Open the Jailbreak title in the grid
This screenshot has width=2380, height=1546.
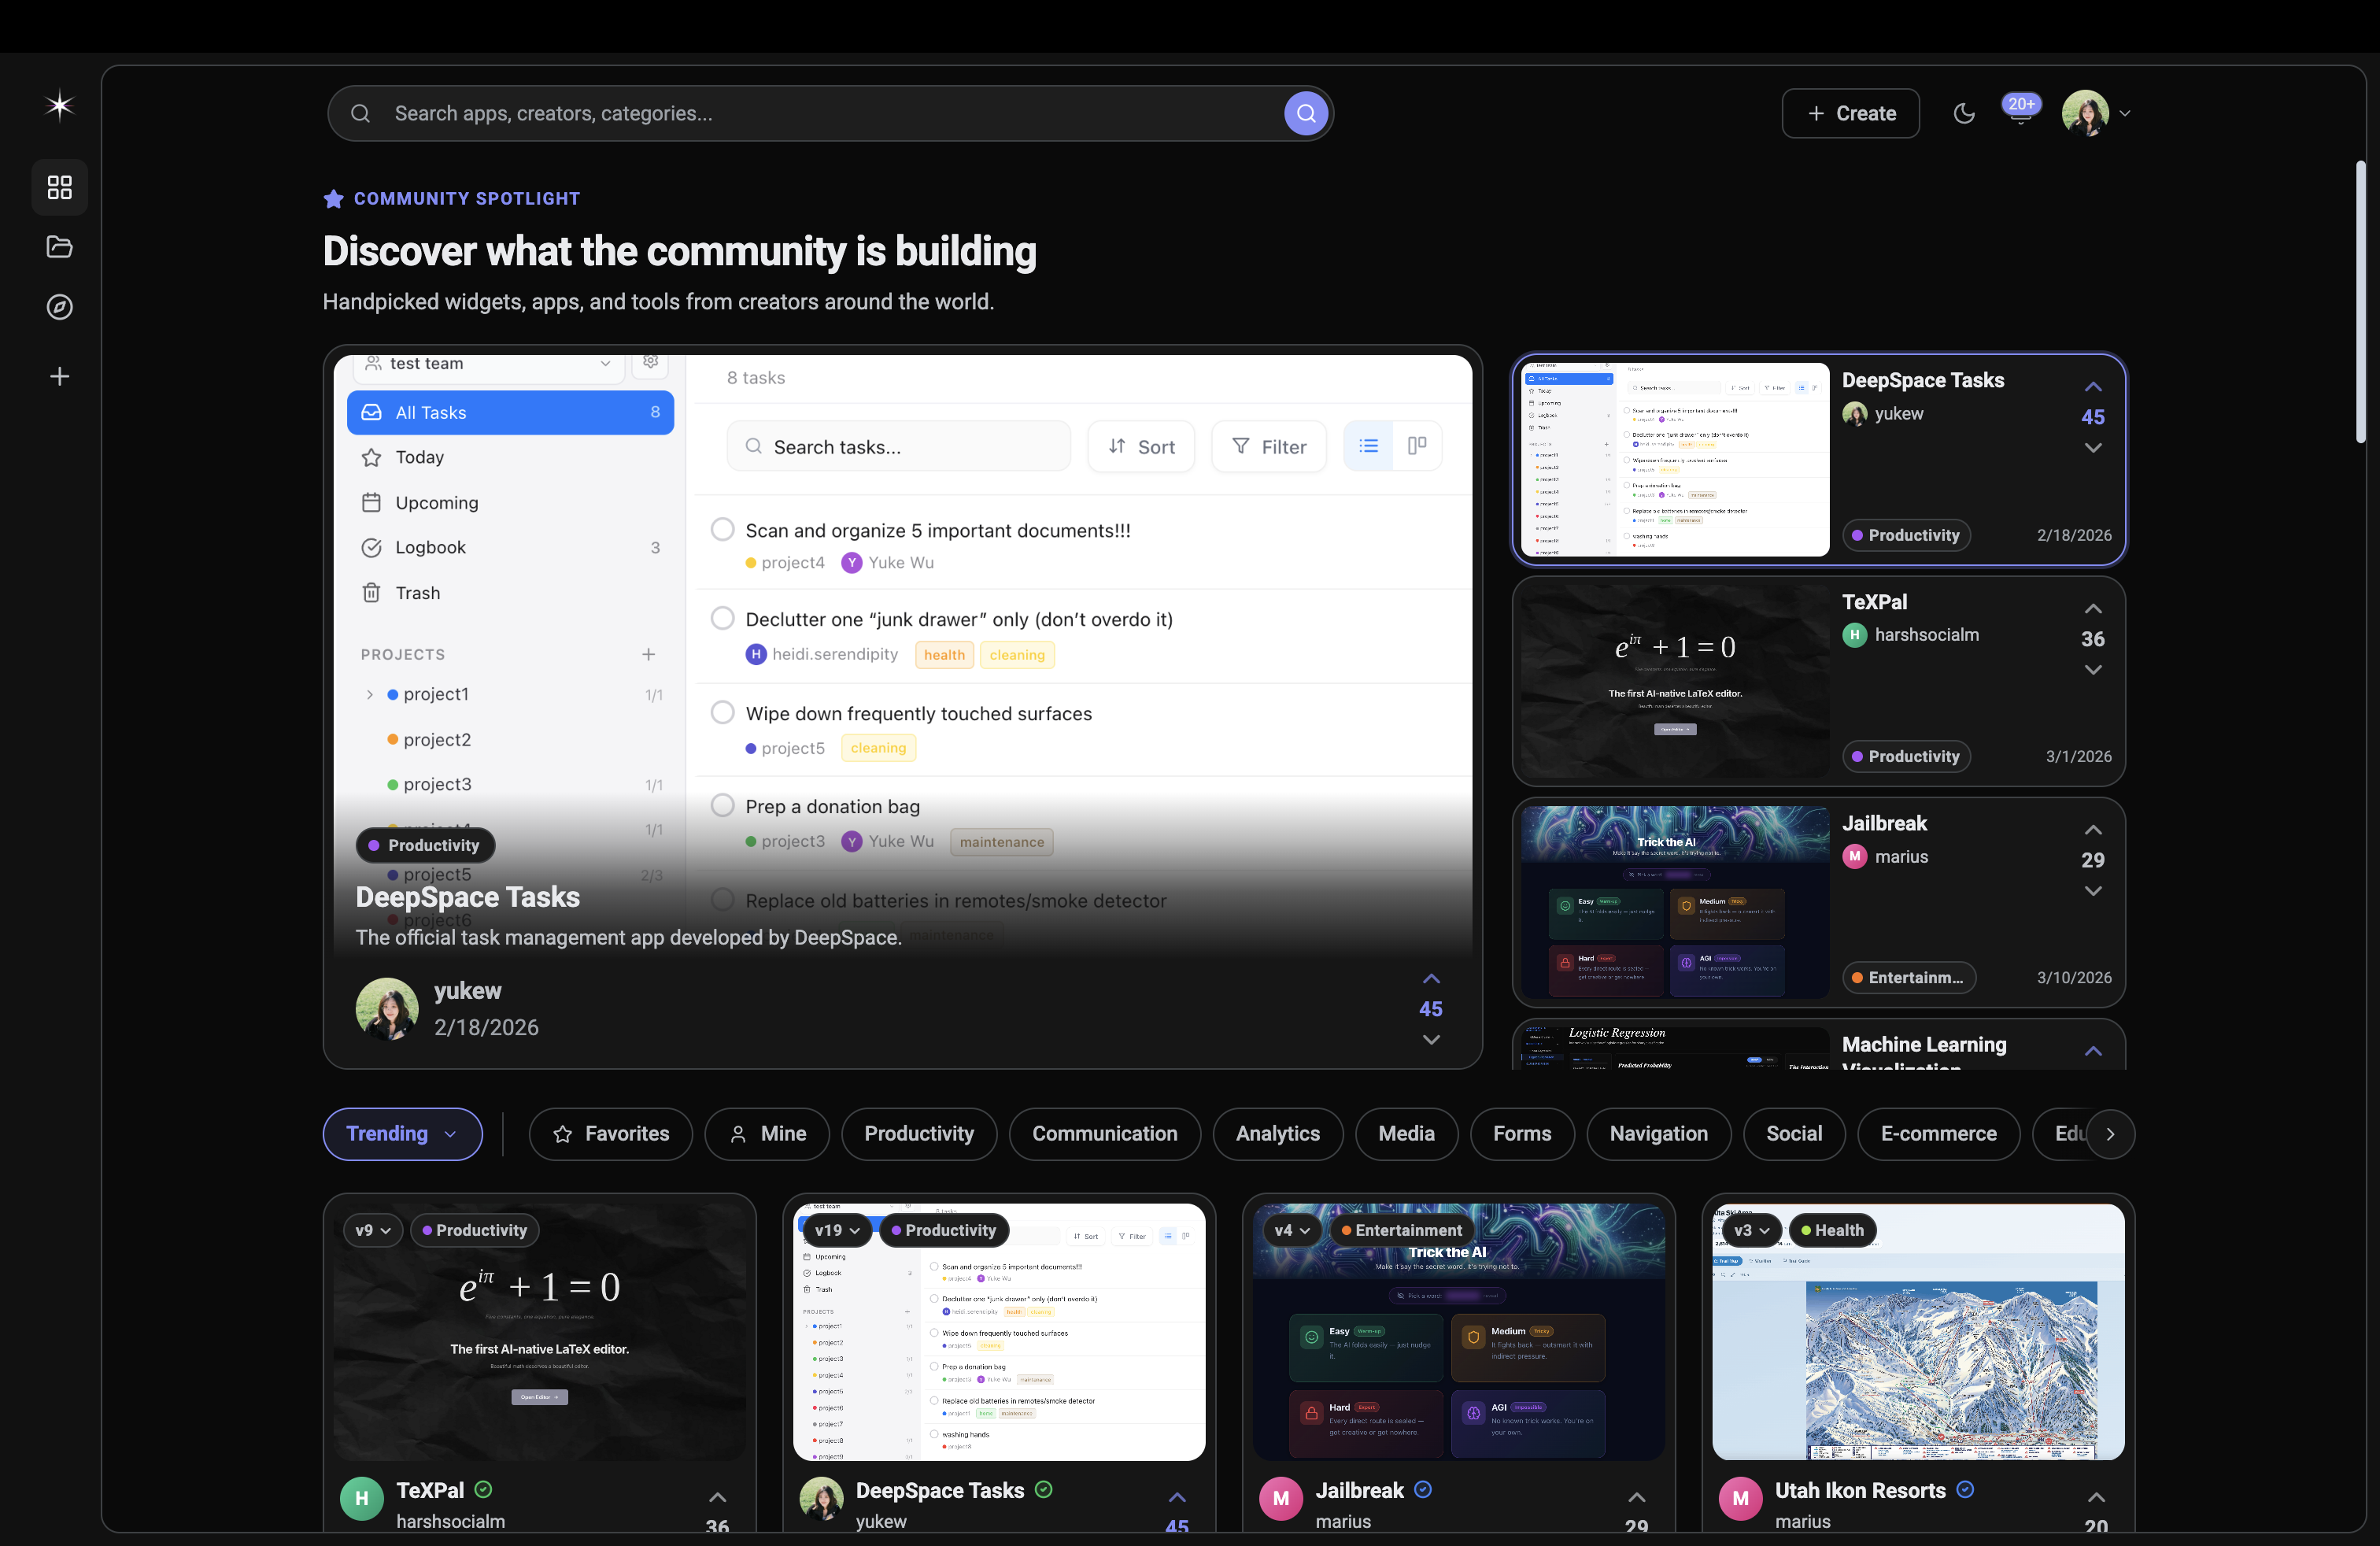[x=1359, y=1491]
